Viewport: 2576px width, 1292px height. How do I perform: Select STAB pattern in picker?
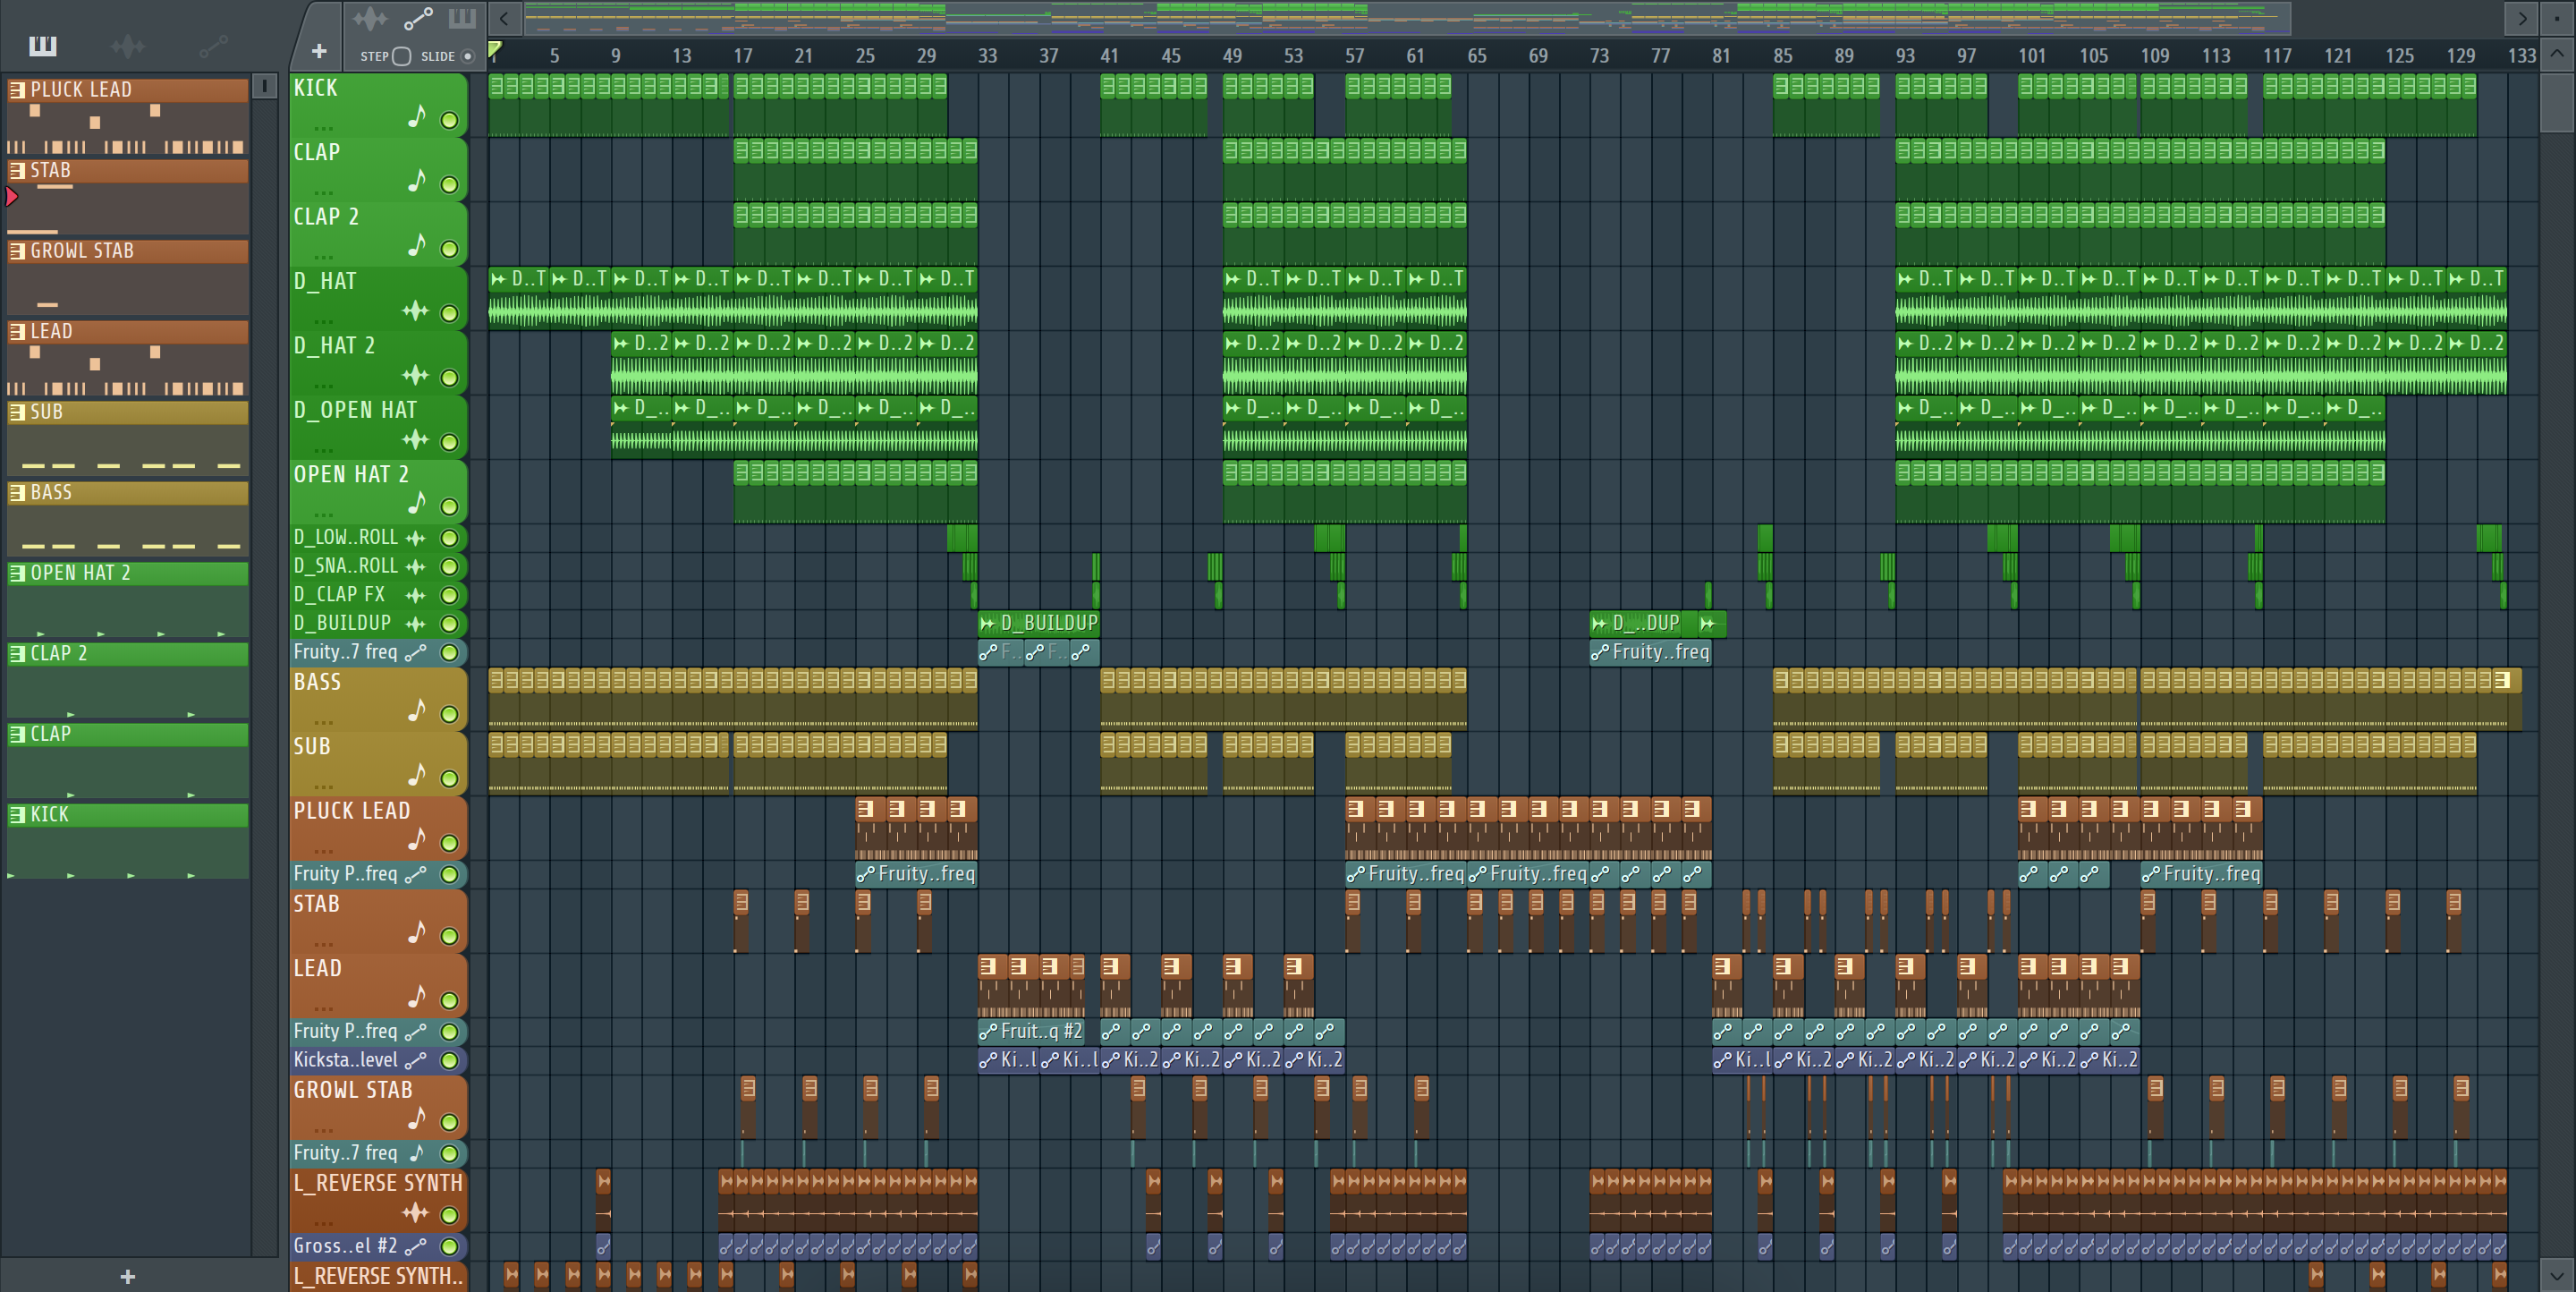(128, 197)
